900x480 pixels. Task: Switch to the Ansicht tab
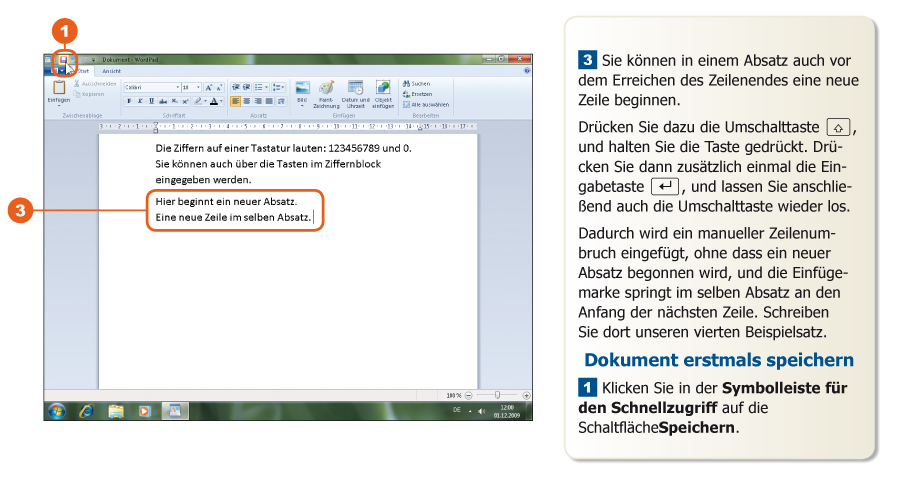111,71
